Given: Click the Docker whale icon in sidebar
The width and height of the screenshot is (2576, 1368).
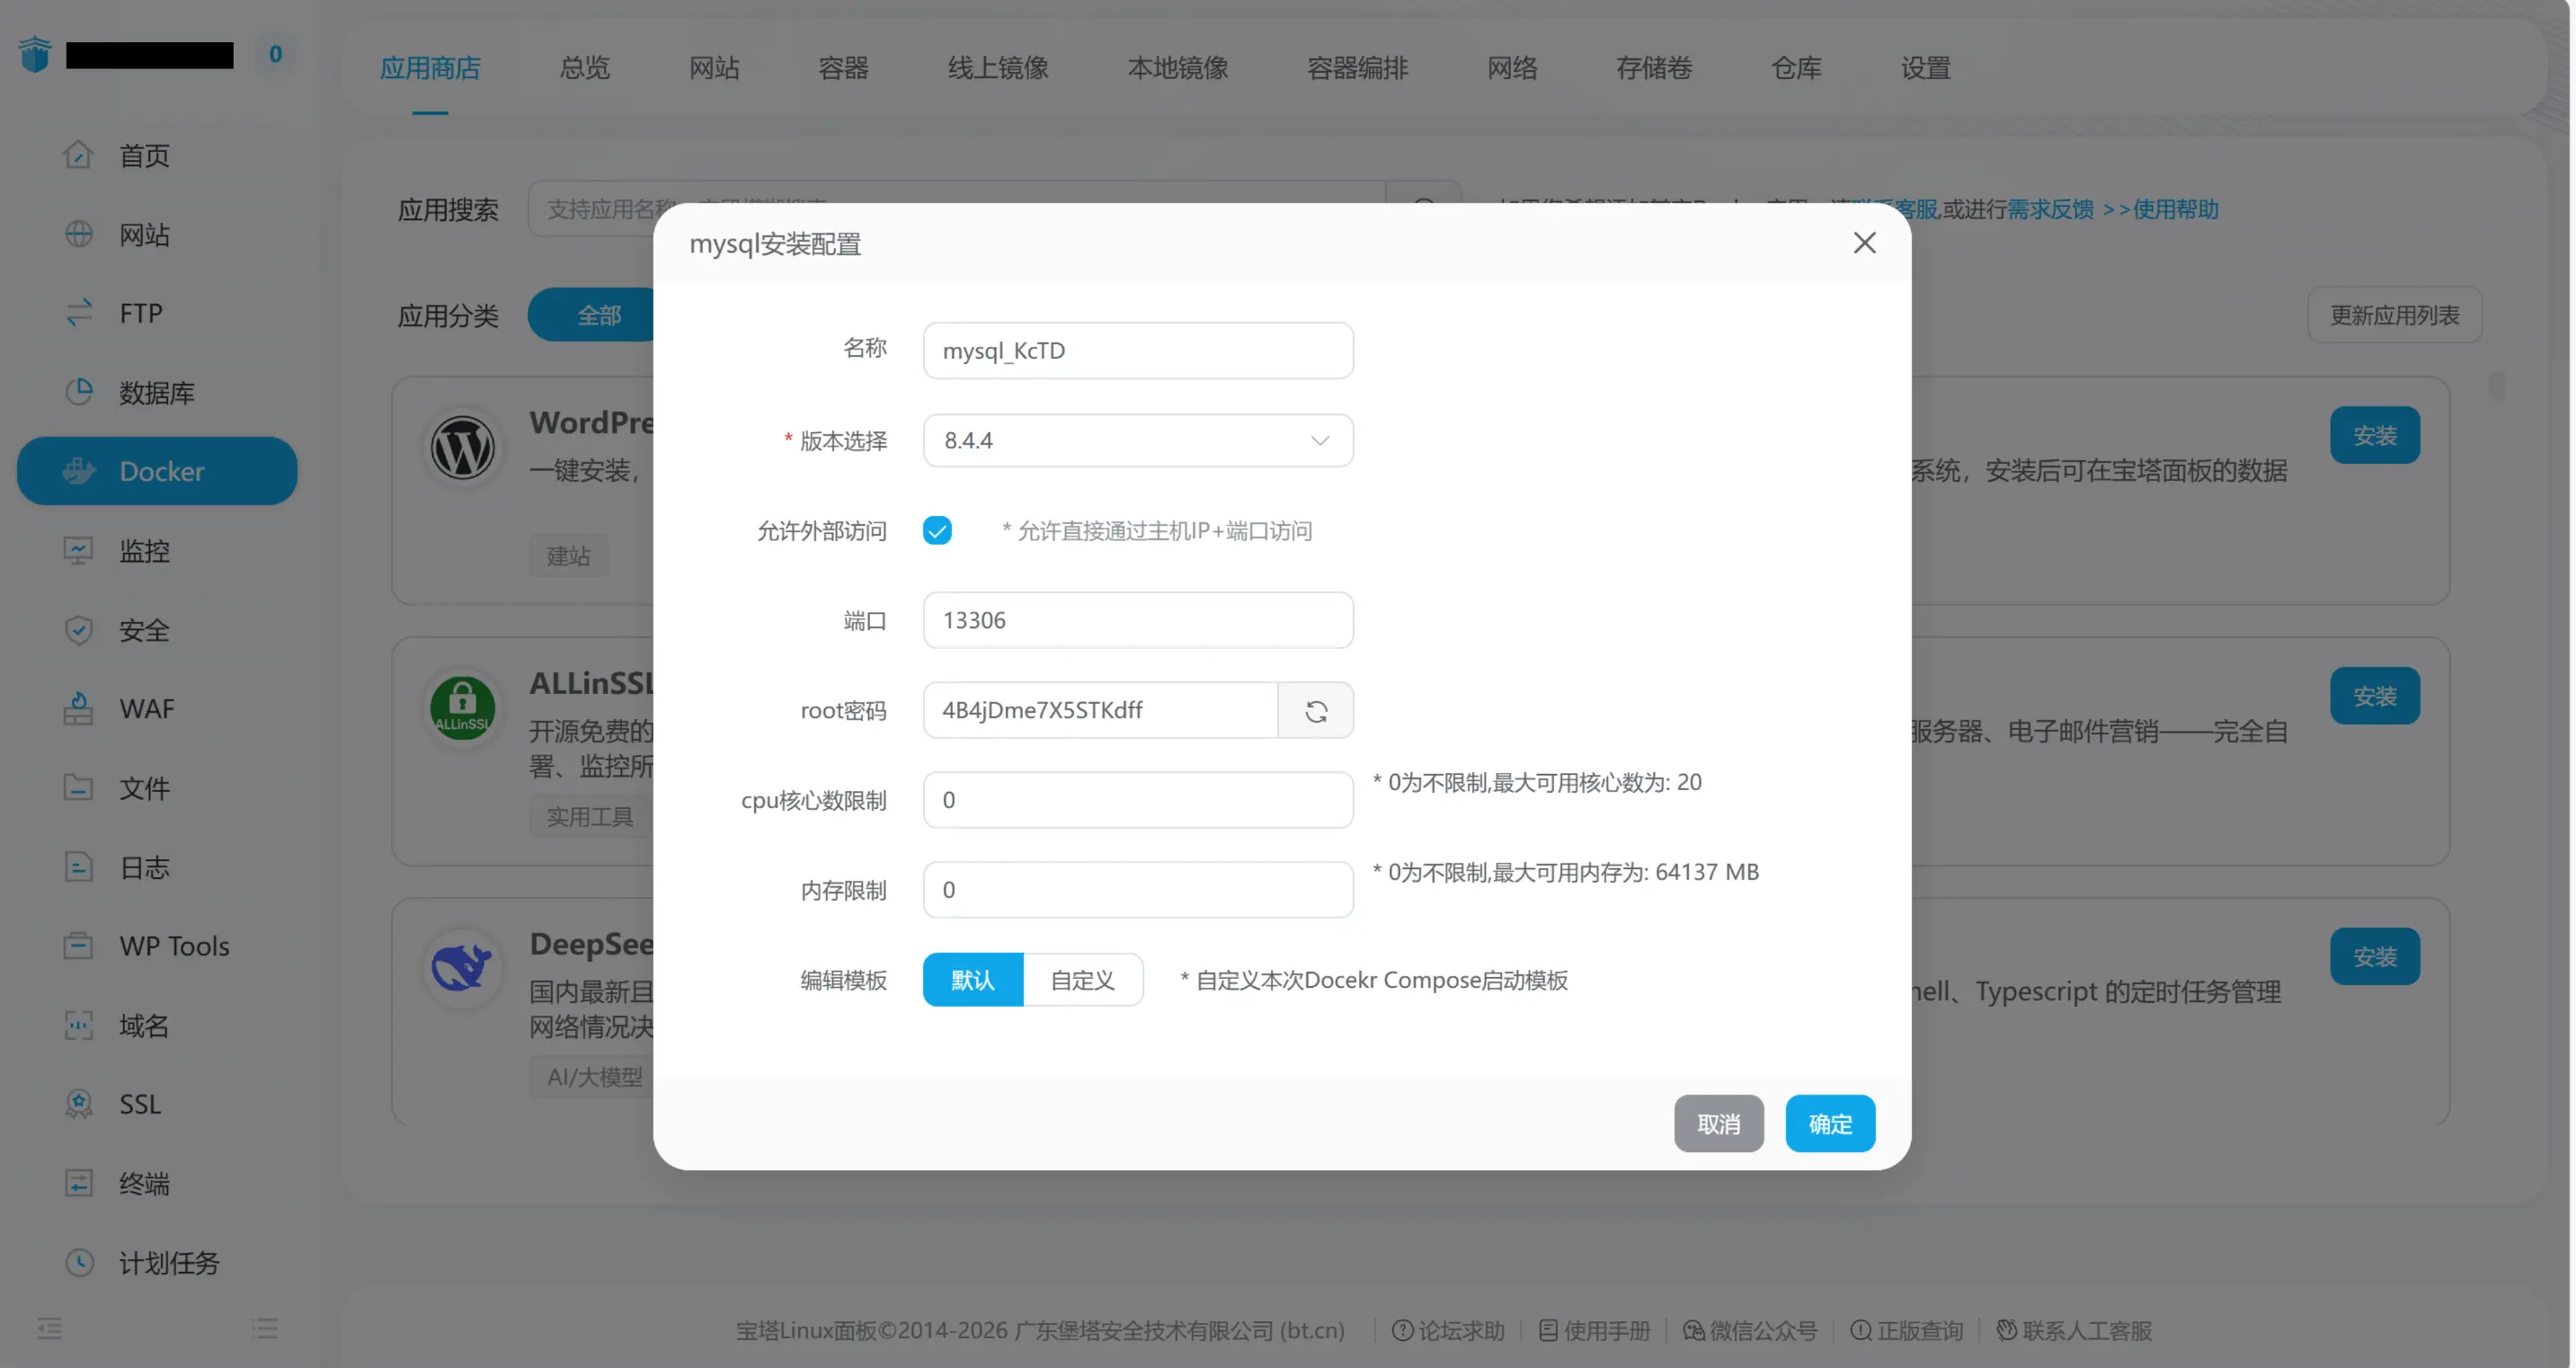Looking at the screenshot, I should click(x=78, y=471).
